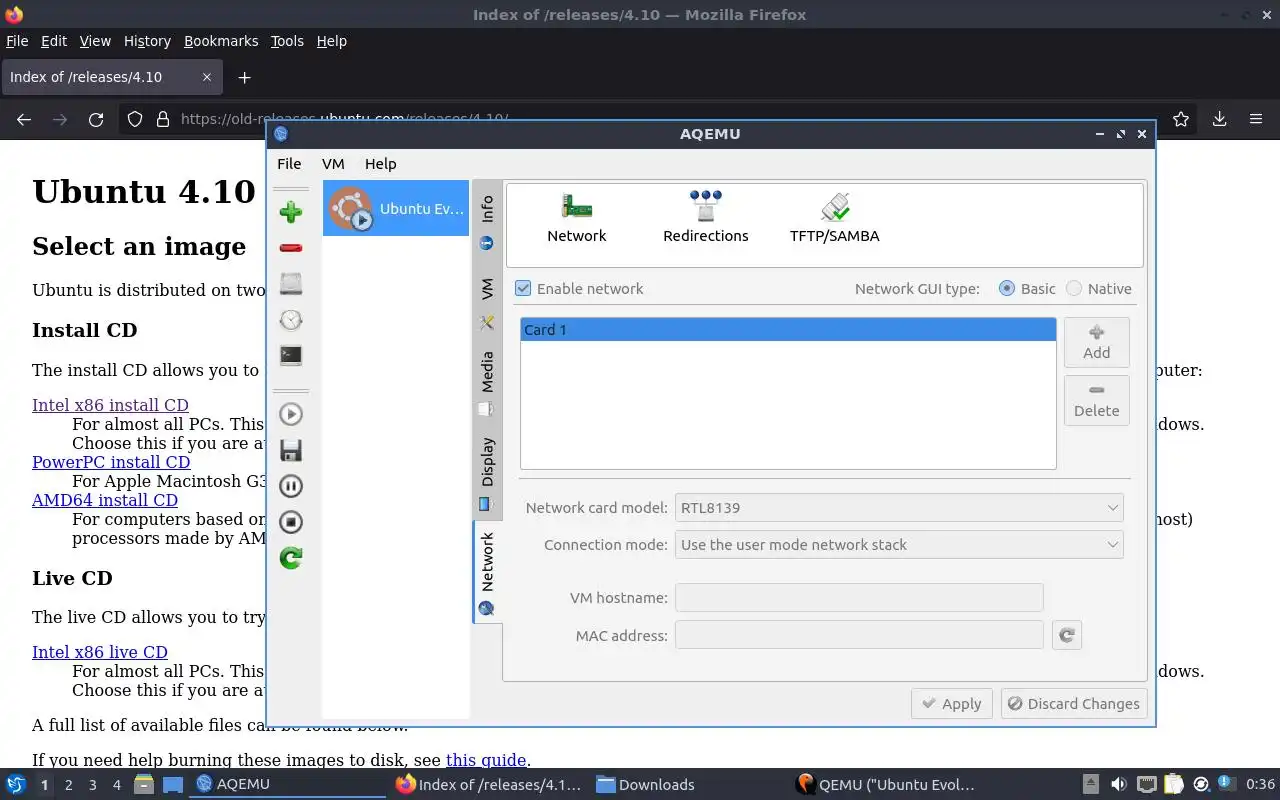Open a new Firefox tab with plus
The height and width of the screenshot is (800, 1280).
point(244,77)
